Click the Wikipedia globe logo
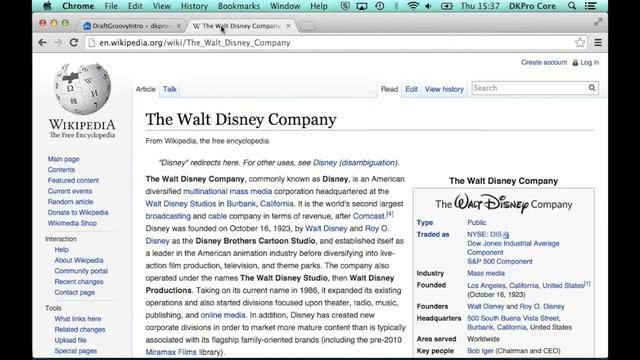The width and height of the screenshot is (640, 360). pyautogui.click(x=83, y=88)
